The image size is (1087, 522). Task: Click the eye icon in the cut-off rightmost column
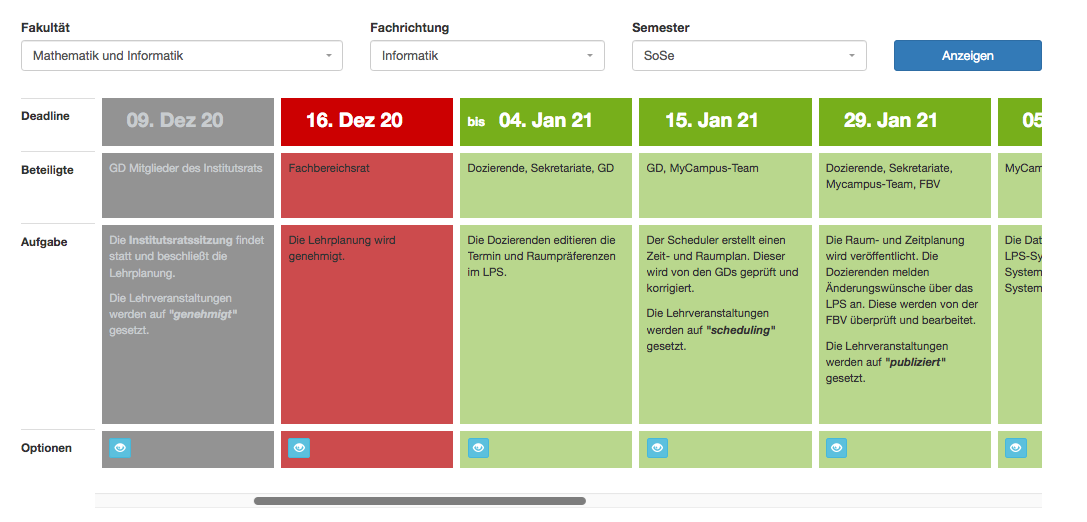(x=1016, y=448)
